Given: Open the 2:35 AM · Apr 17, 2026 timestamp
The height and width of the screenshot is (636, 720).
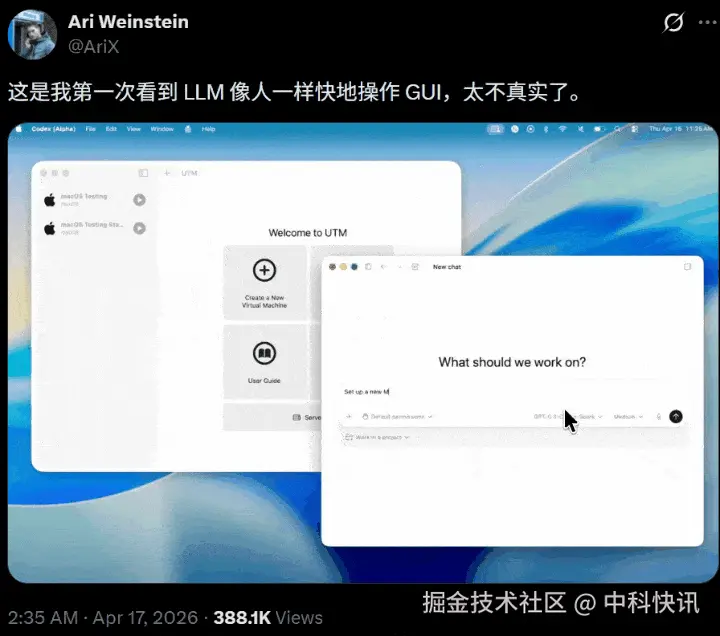Looking at the screenshot, I should (x=103, y=618).
